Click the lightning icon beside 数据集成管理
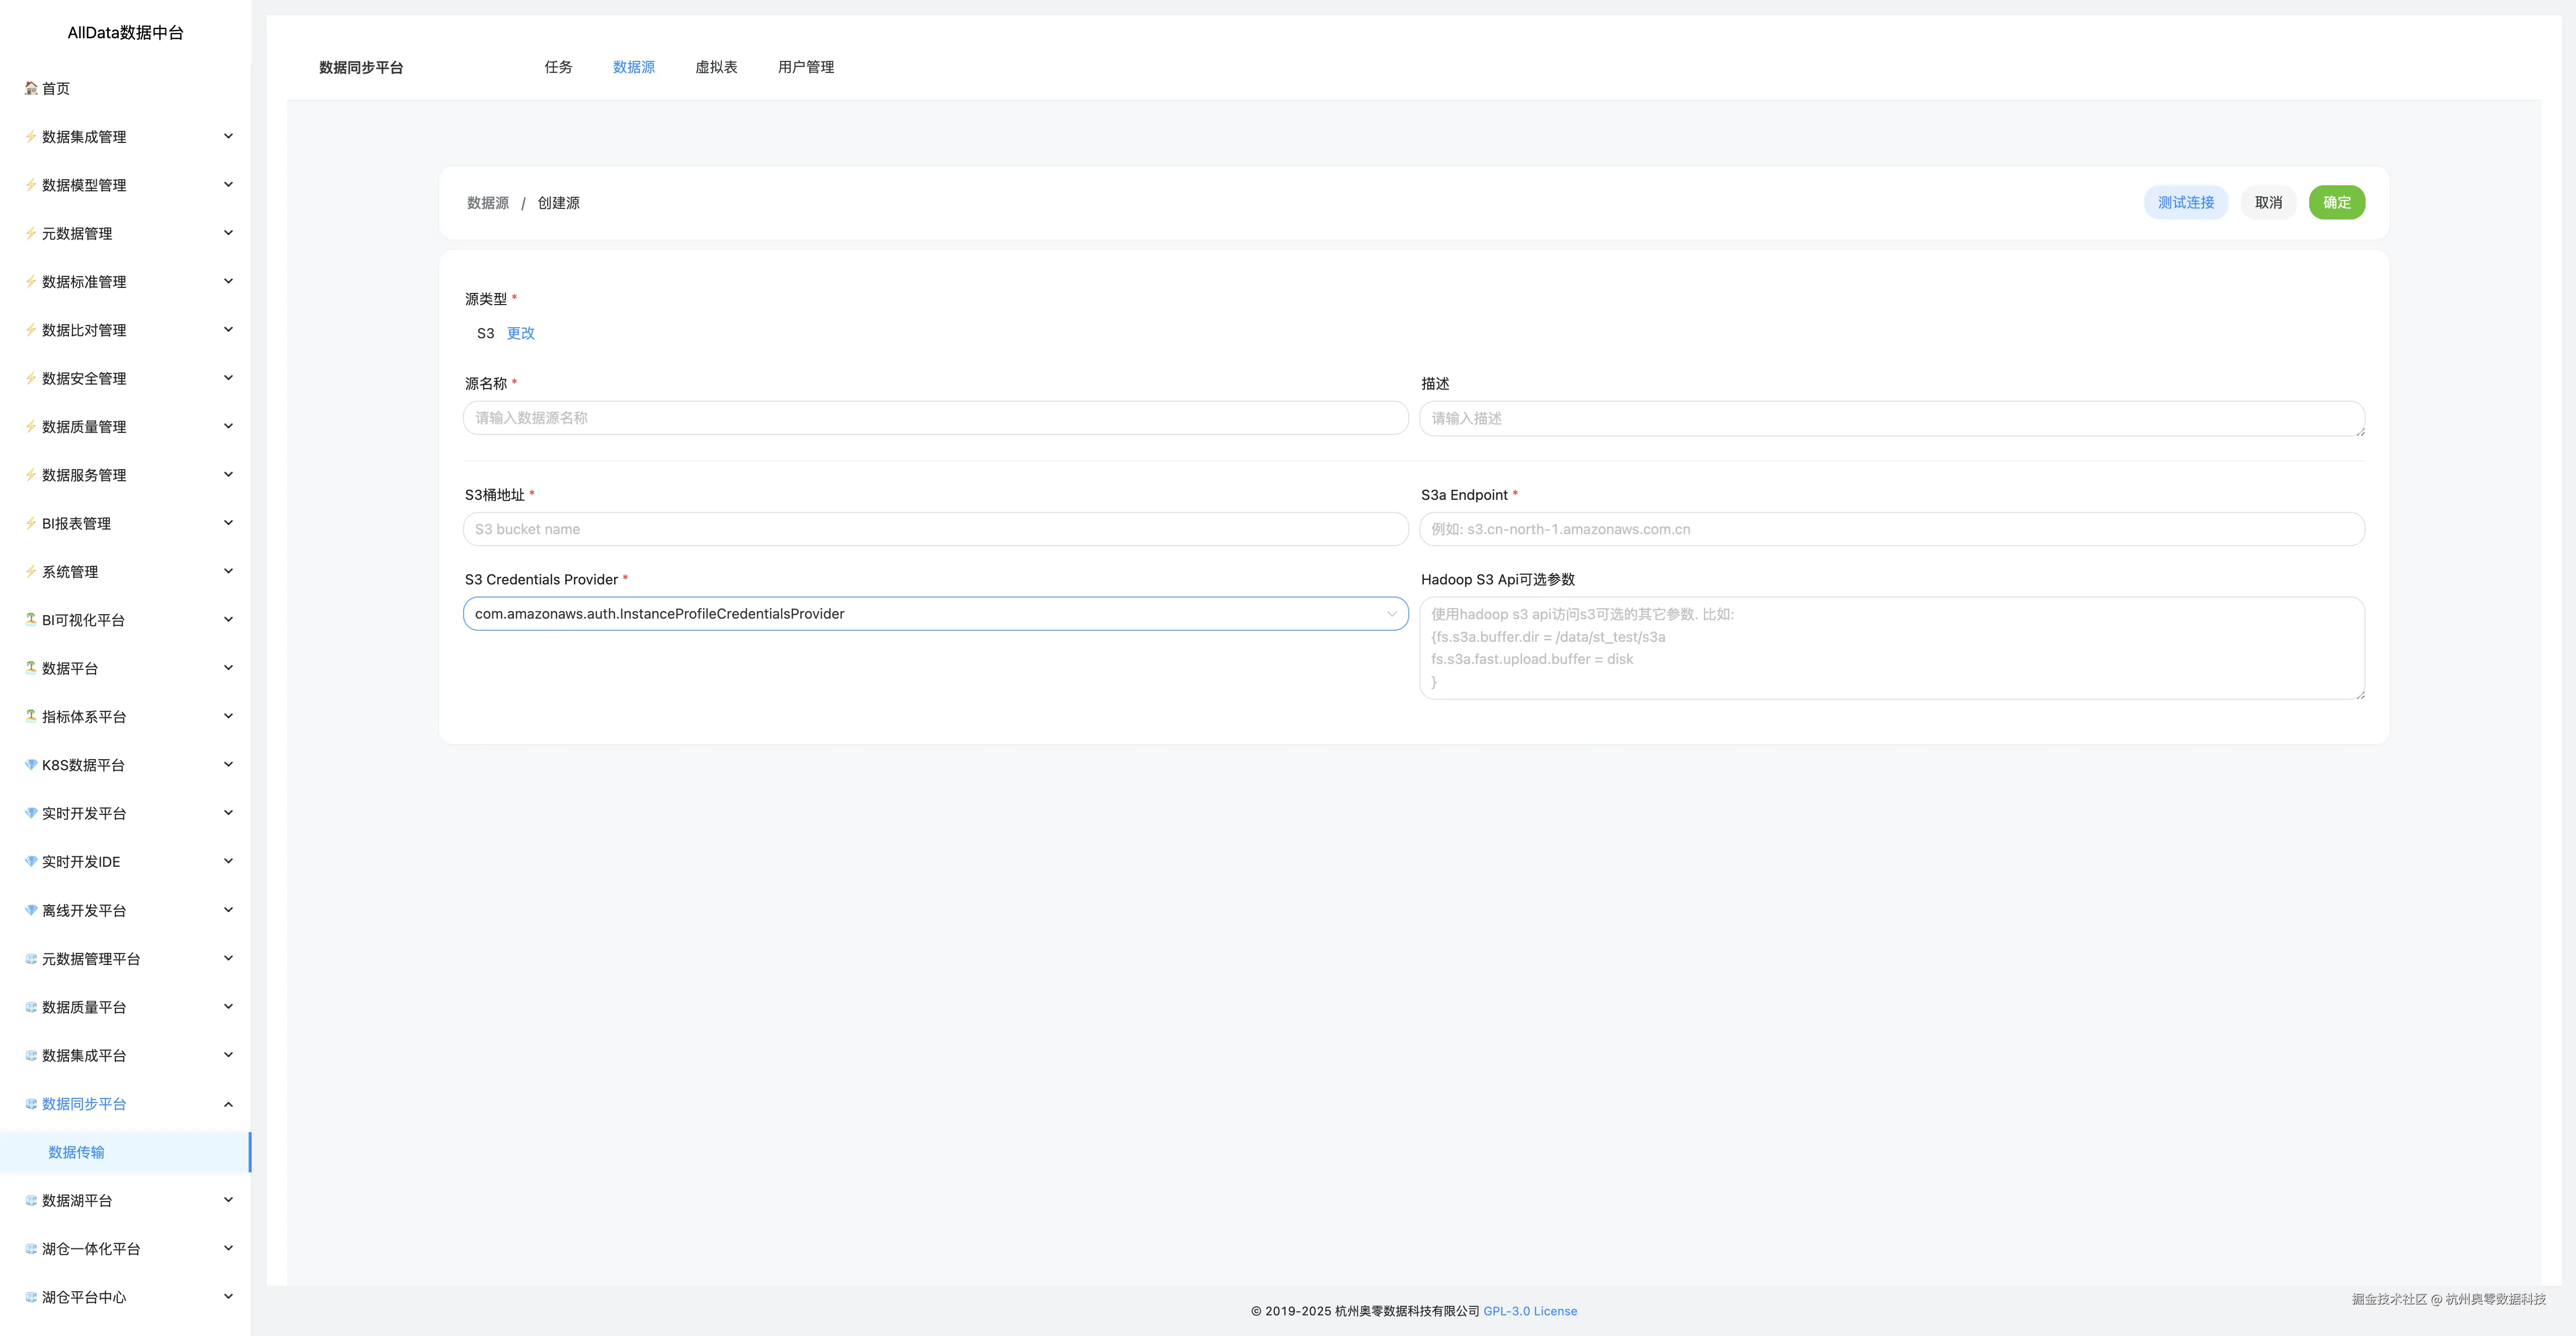The width and height of the screenshot is (2576, 1336). coord(31,136)
